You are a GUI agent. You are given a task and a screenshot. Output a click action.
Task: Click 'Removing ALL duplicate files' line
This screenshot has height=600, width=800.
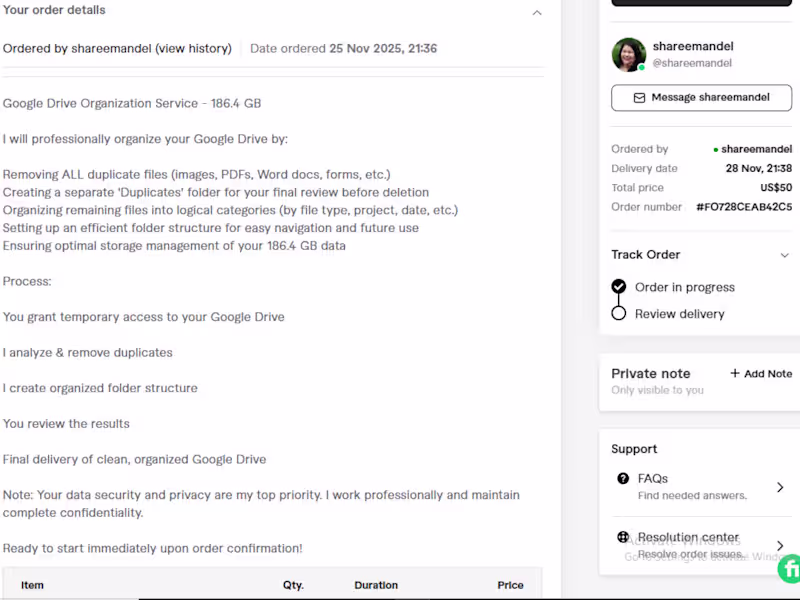[x=196, y=174]
